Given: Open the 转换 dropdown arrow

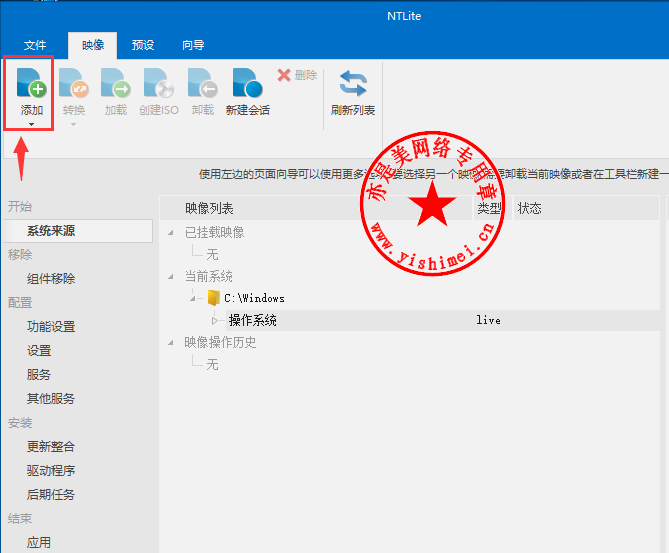Looking at the screenshot, I should 73,125.
